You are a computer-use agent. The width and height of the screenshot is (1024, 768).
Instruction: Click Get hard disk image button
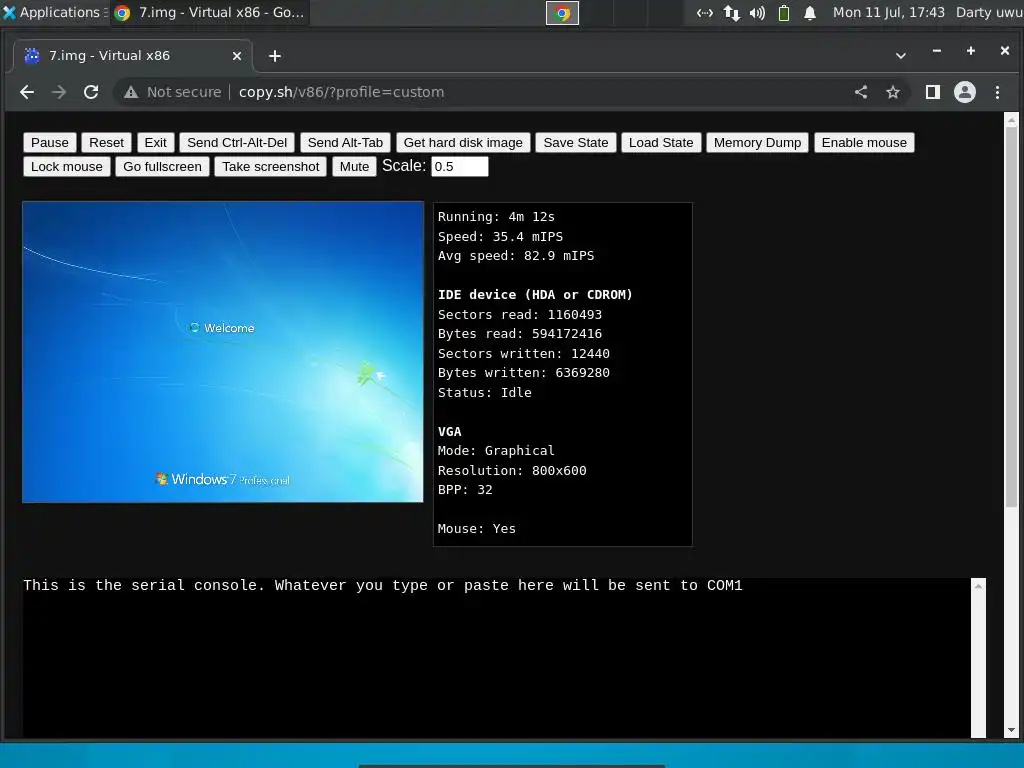pos(463,142)
